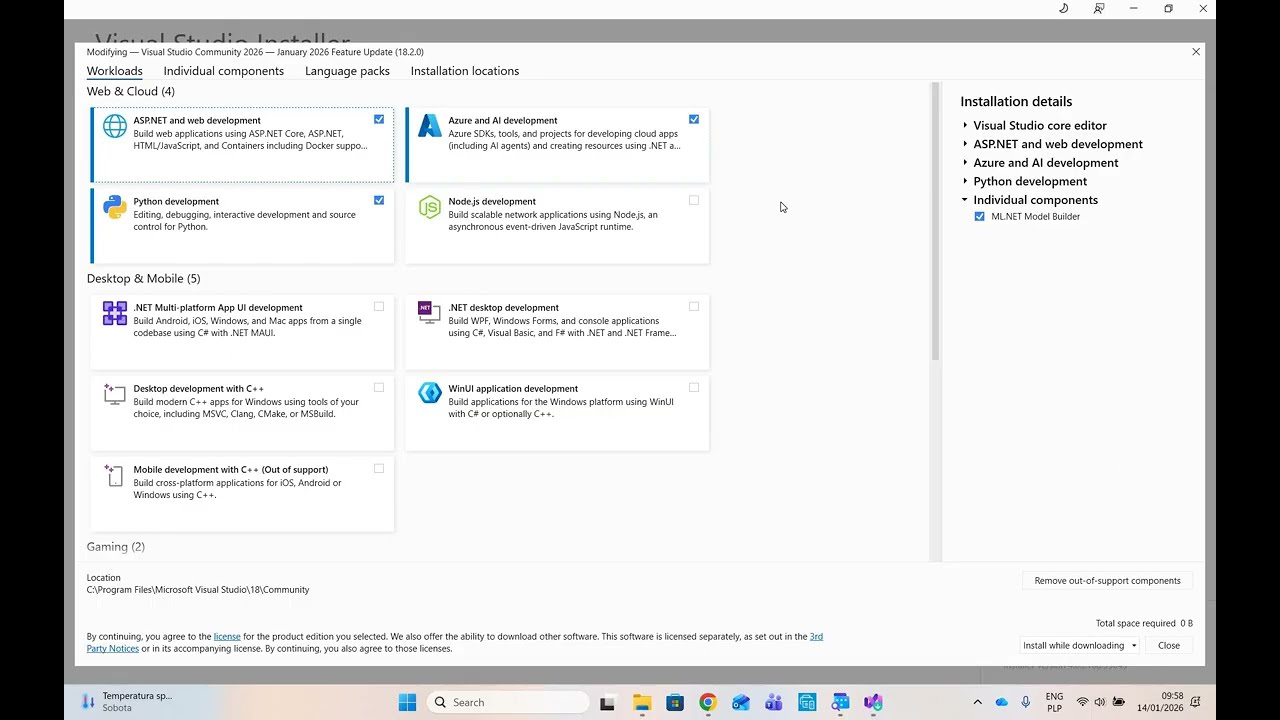Click the Desktop & Mobile (5) heading

click(x=143, y=278)
